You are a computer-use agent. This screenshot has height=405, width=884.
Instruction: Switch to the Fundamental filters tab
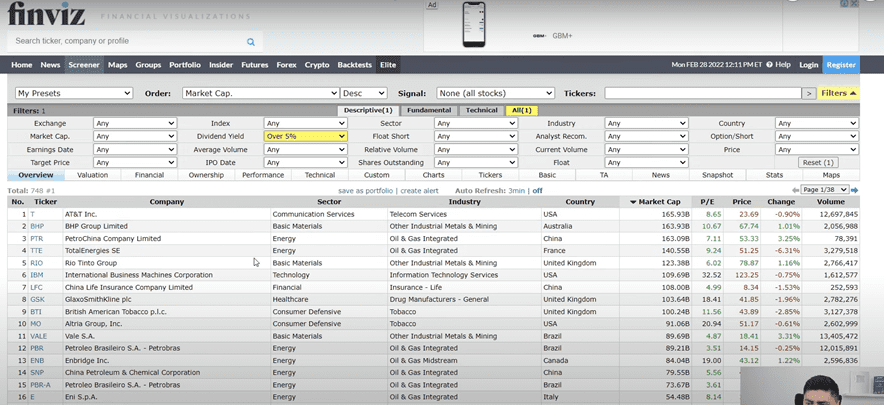(x=428, y=110)
